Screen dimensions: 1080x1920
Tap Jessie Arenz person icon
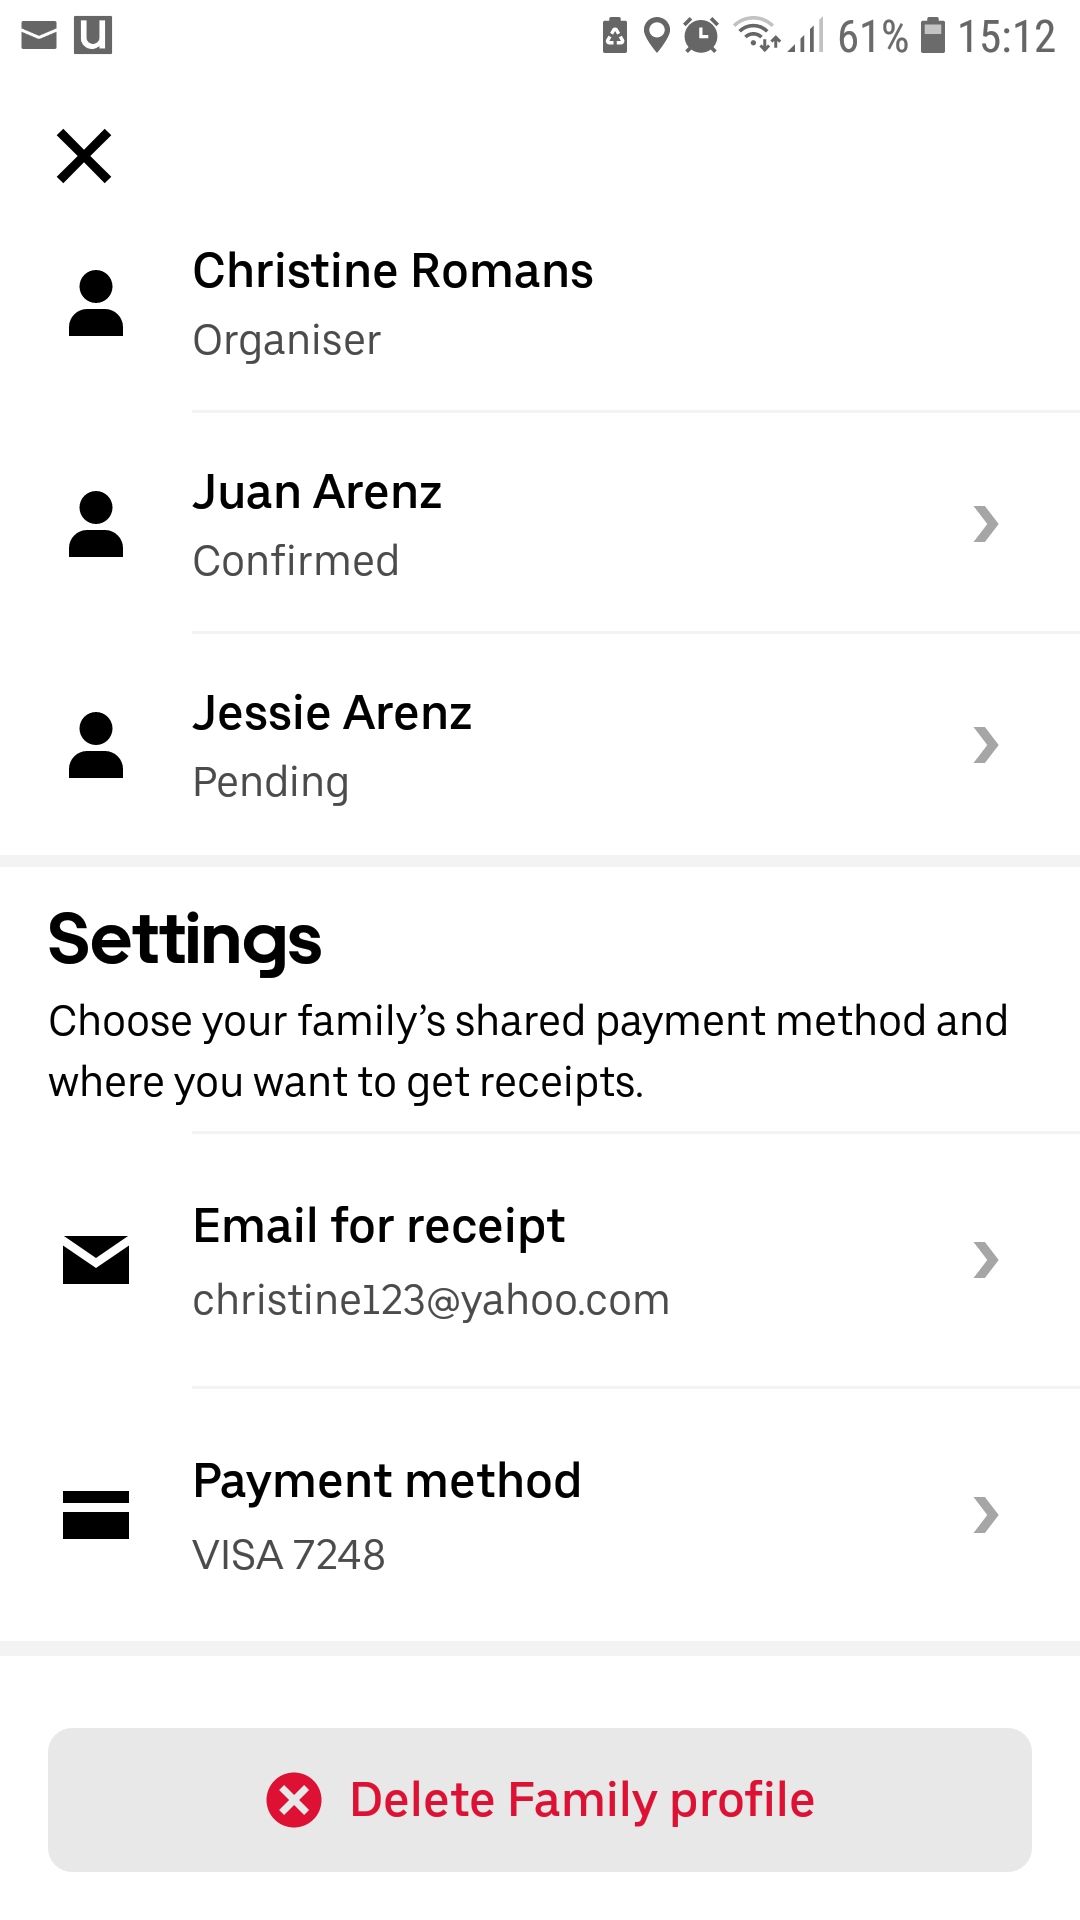click(x=96, y=745)
